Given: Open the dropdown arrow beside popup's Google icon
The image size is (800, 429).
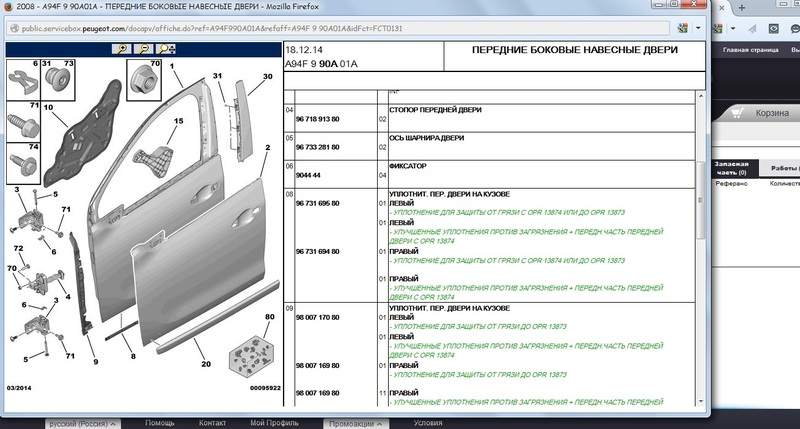Looking at the screenshot, I should pos(697,29).
